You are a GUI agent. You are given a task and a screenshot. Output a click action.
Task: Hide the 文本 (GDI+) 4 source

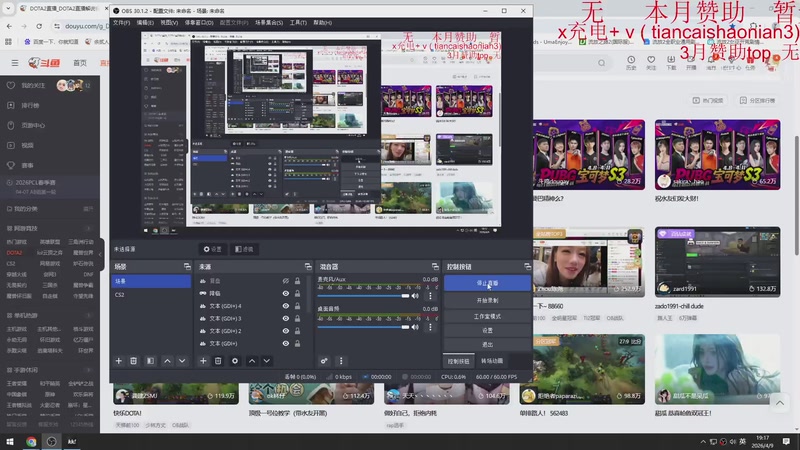tap(286, 306)
